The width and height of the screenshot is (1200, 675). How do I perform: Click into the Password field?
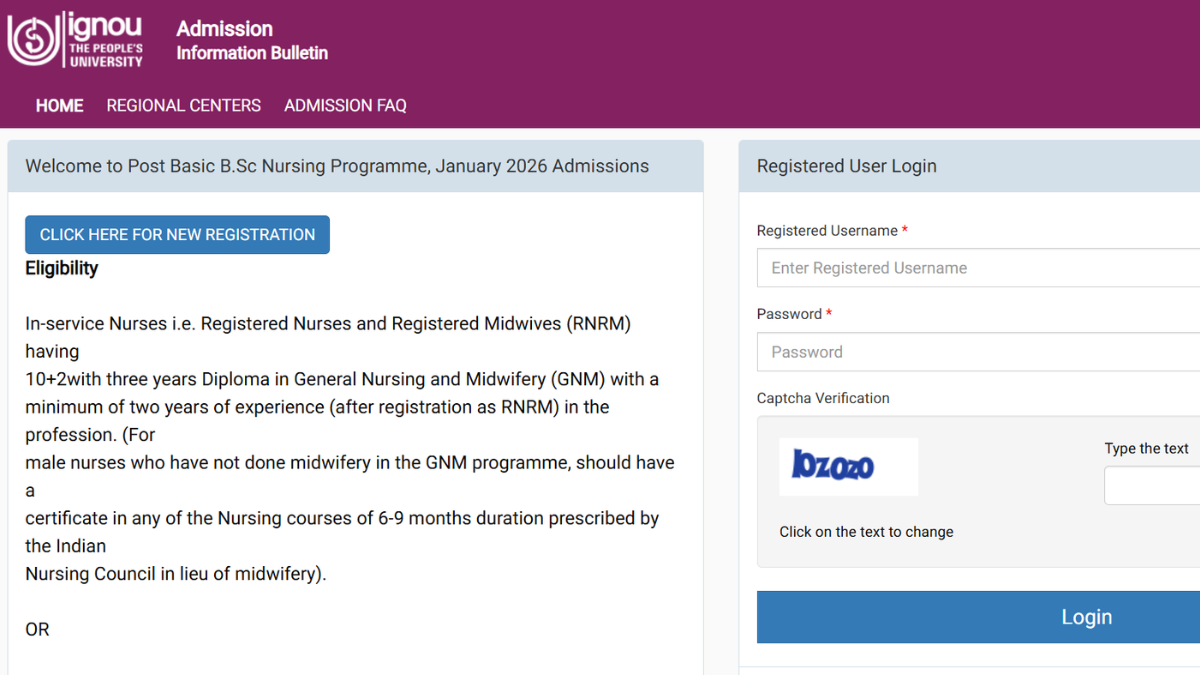coord(978,352)
